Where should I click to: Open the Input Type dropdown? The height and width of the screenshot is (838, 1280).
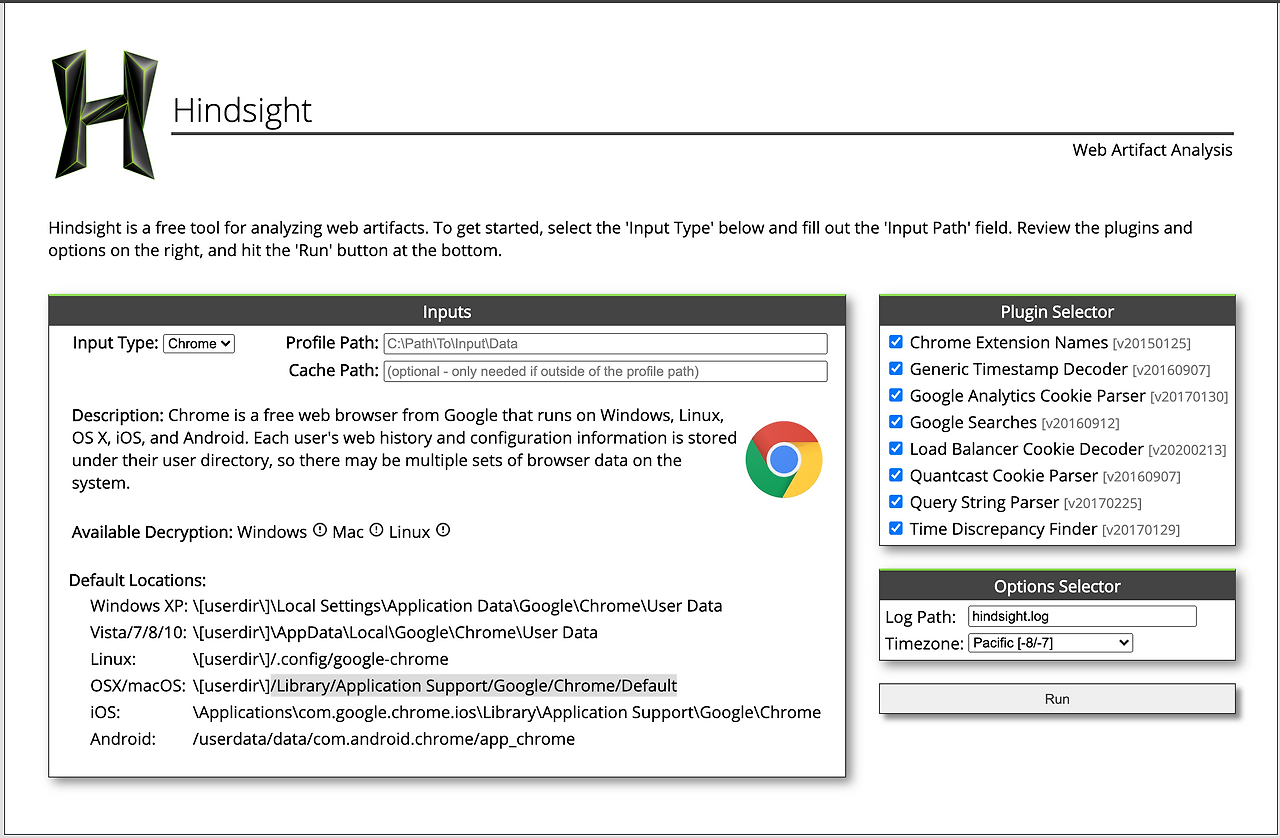199,343
